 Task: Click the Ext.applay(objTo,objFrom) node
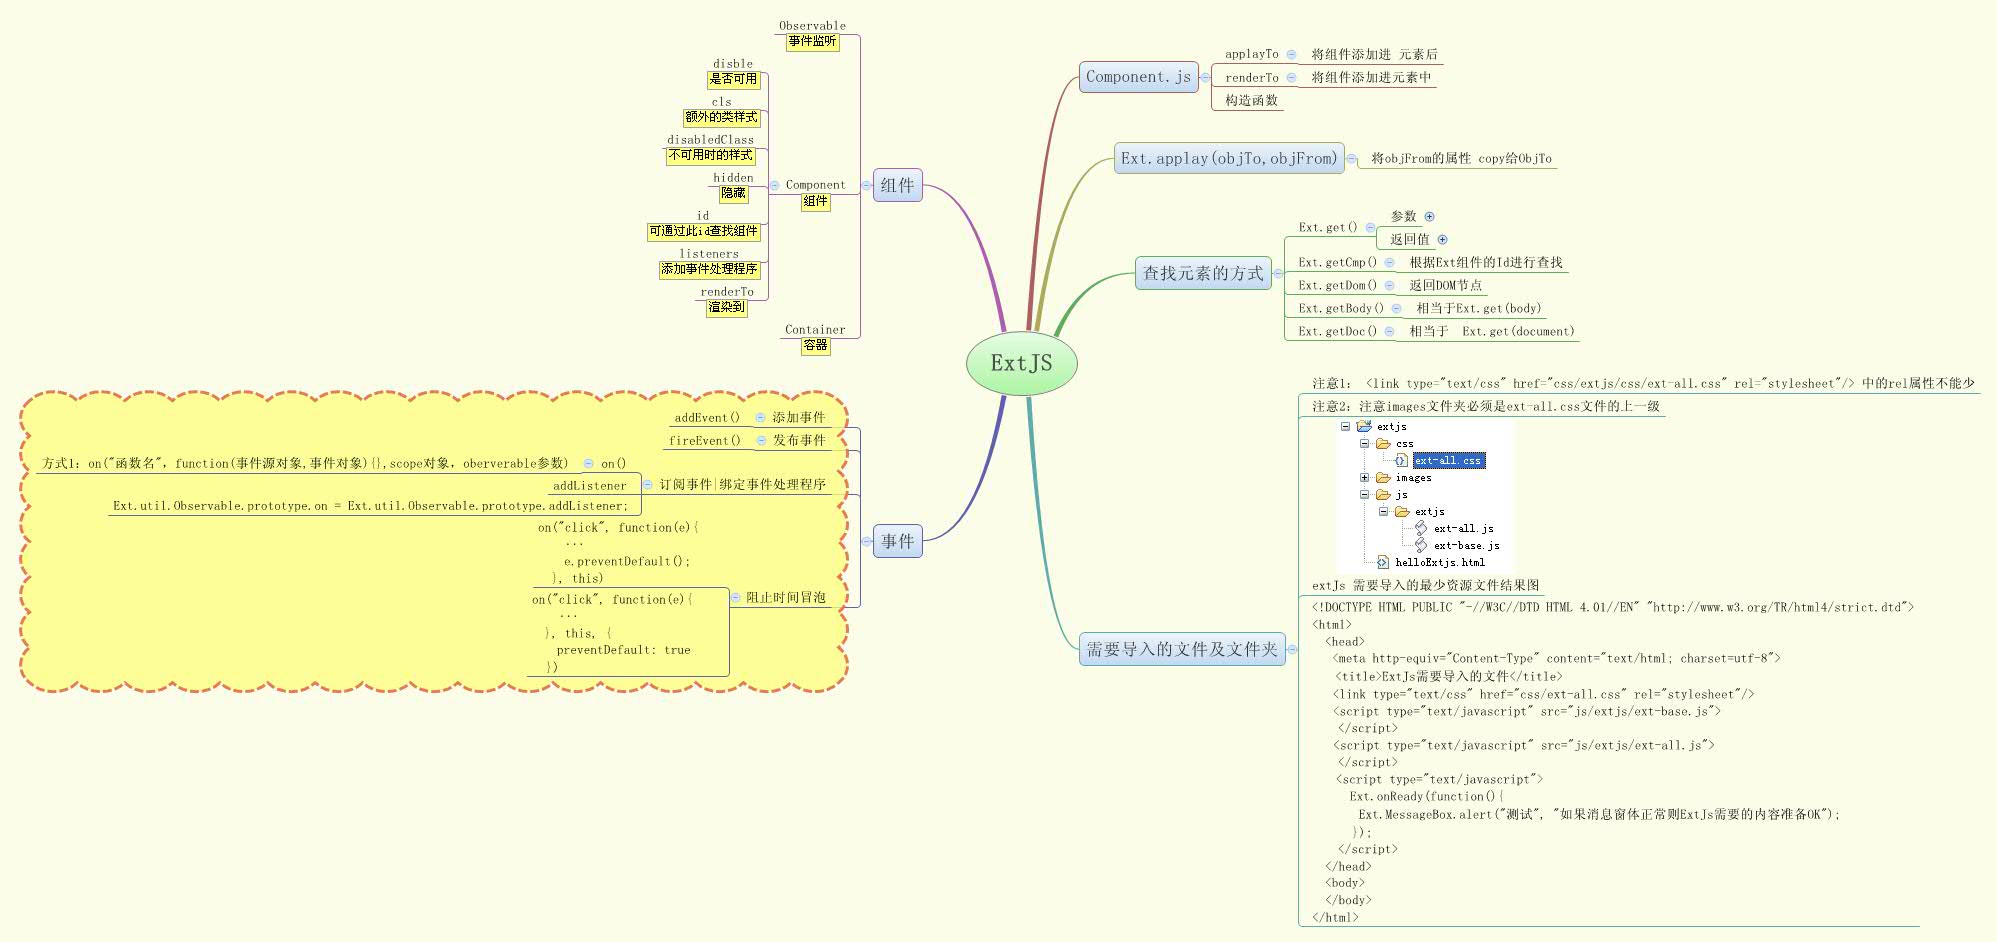tap(1229, 159)
